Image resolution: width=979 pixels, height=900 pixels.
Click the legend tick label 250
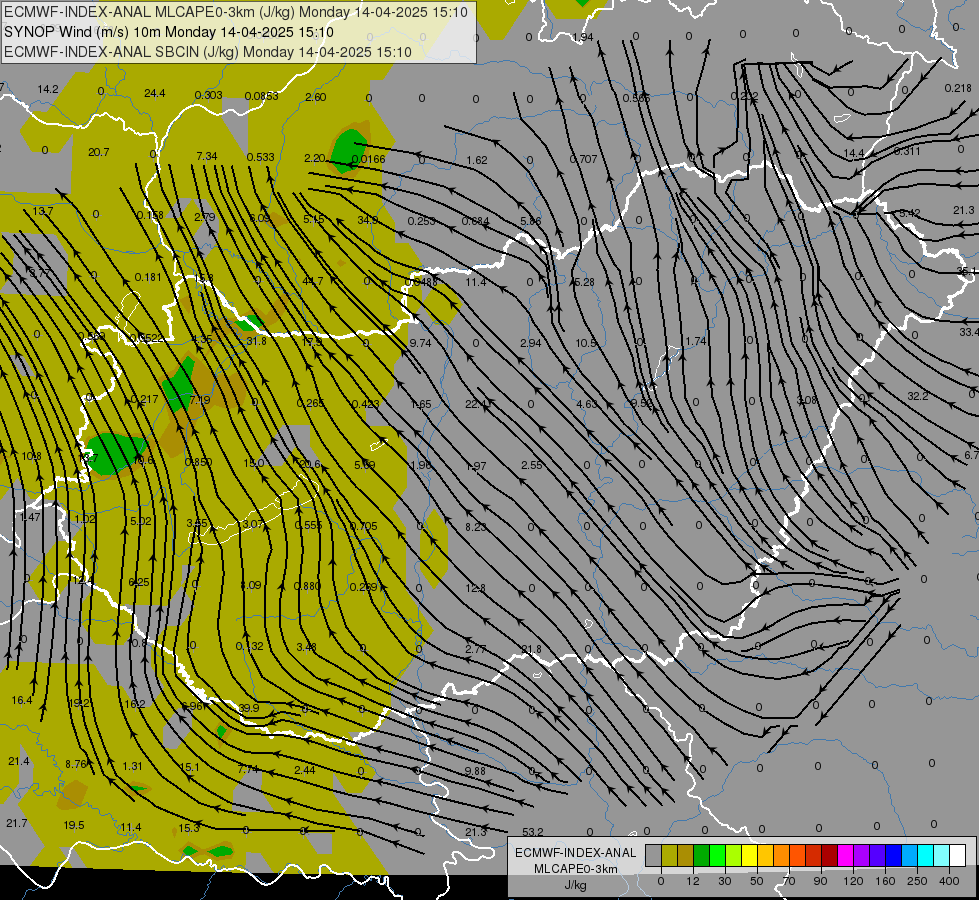pyautogui.click(x=917, y=881)
